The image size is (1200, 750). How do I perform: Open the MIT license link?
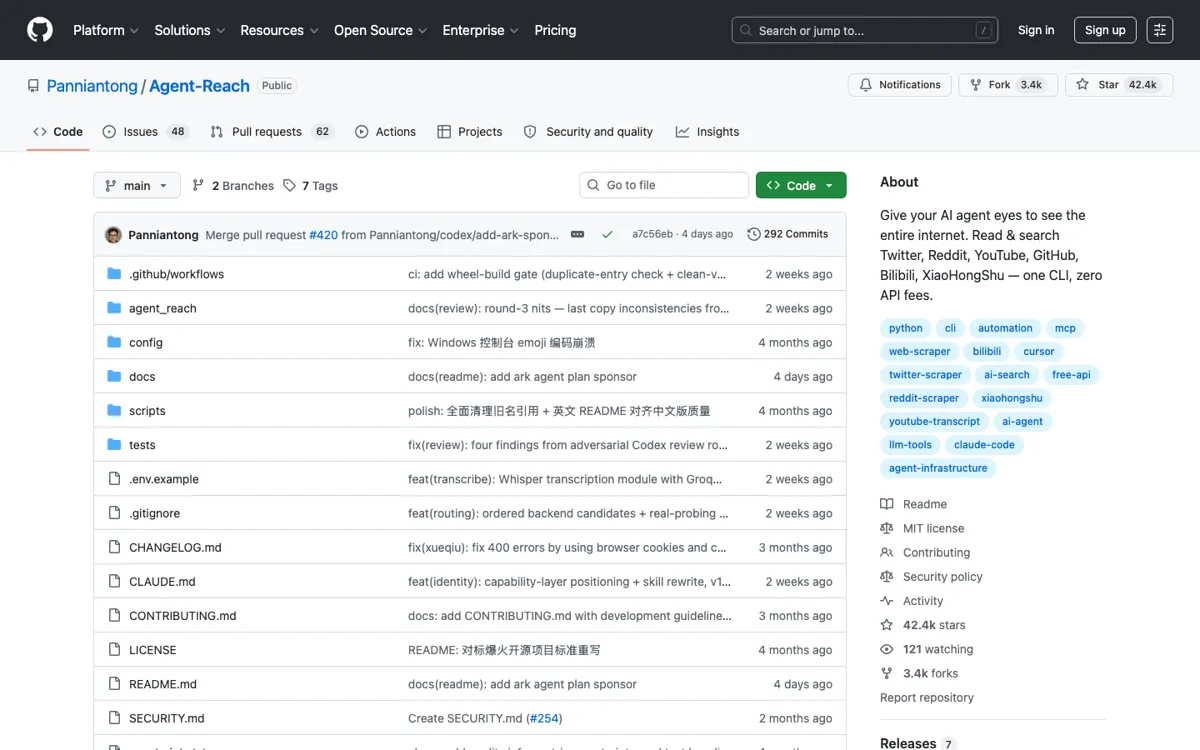point(922,528)
